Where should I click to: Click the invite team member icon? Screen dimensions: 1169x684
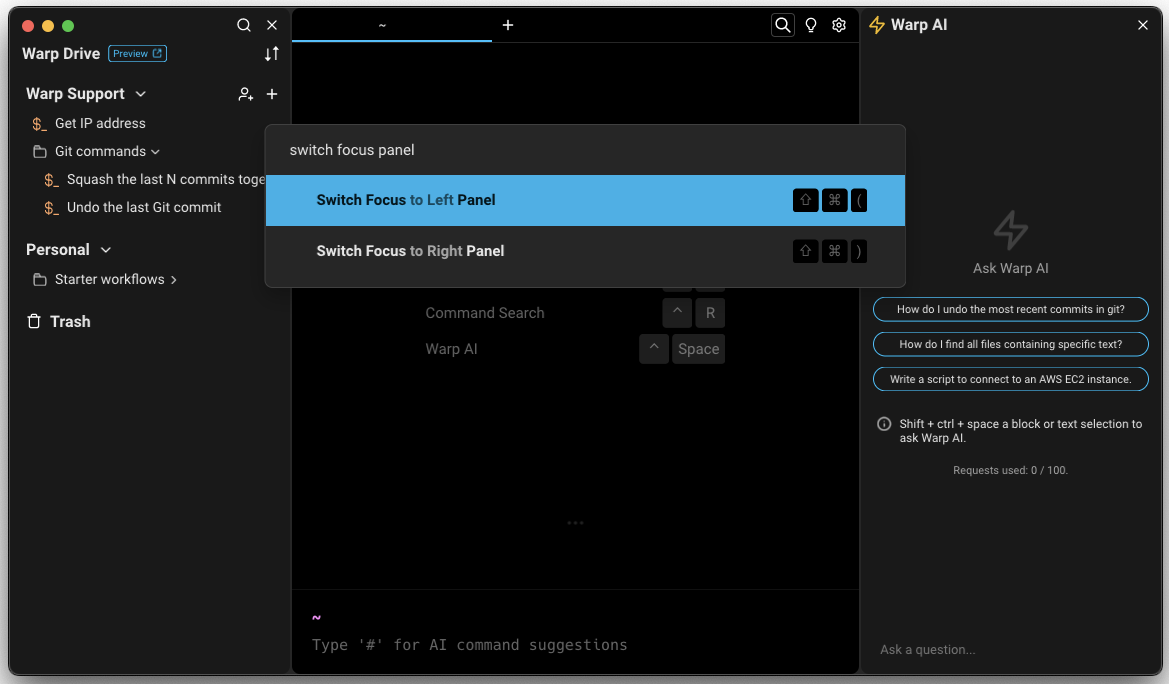(245, 94)
